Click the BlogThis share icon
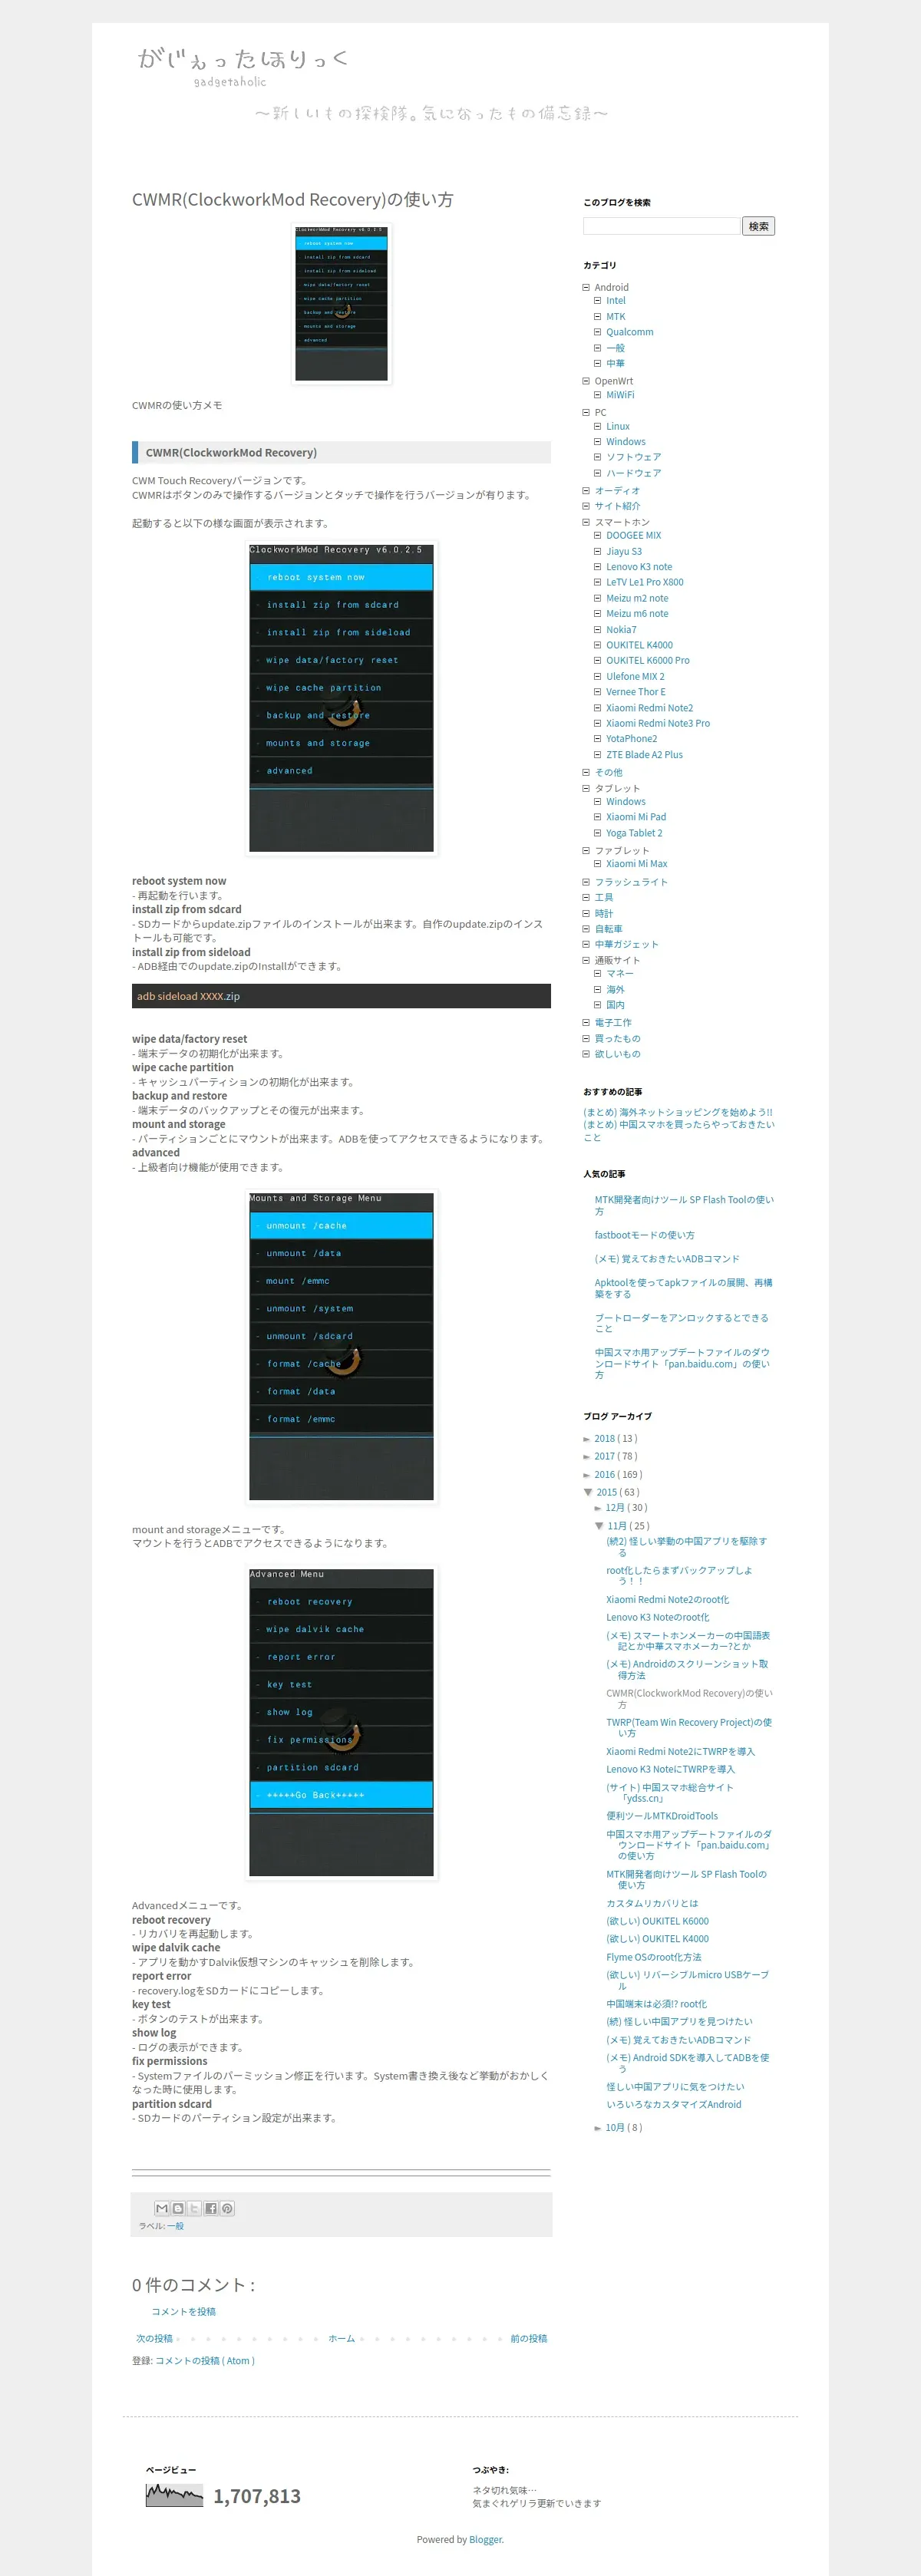This screenshot has height=2576, width=921. click(x=178, y=2208)
